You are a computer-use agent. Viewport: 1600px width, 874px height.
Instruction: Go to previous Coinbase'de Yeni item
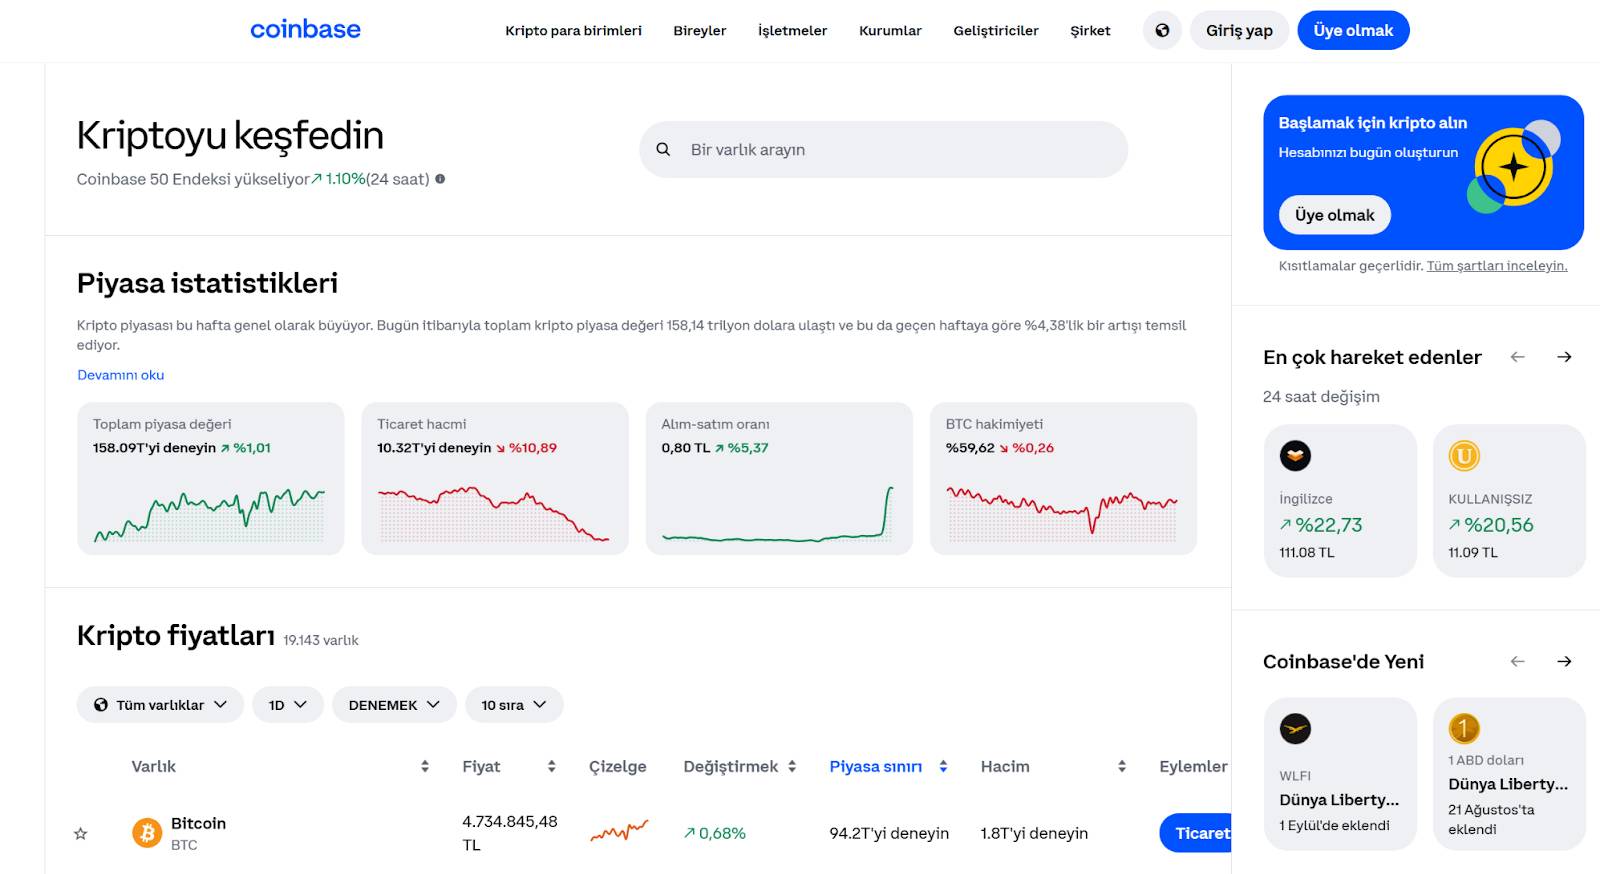[1517, 661]
